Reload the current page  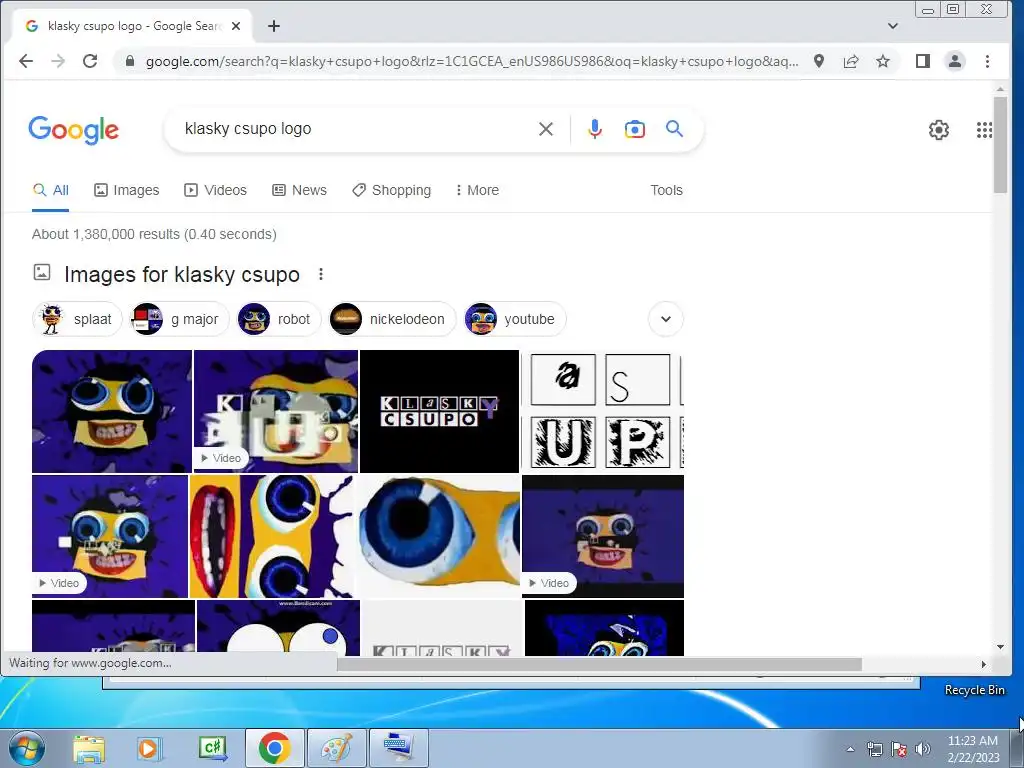tap(90, 61)
